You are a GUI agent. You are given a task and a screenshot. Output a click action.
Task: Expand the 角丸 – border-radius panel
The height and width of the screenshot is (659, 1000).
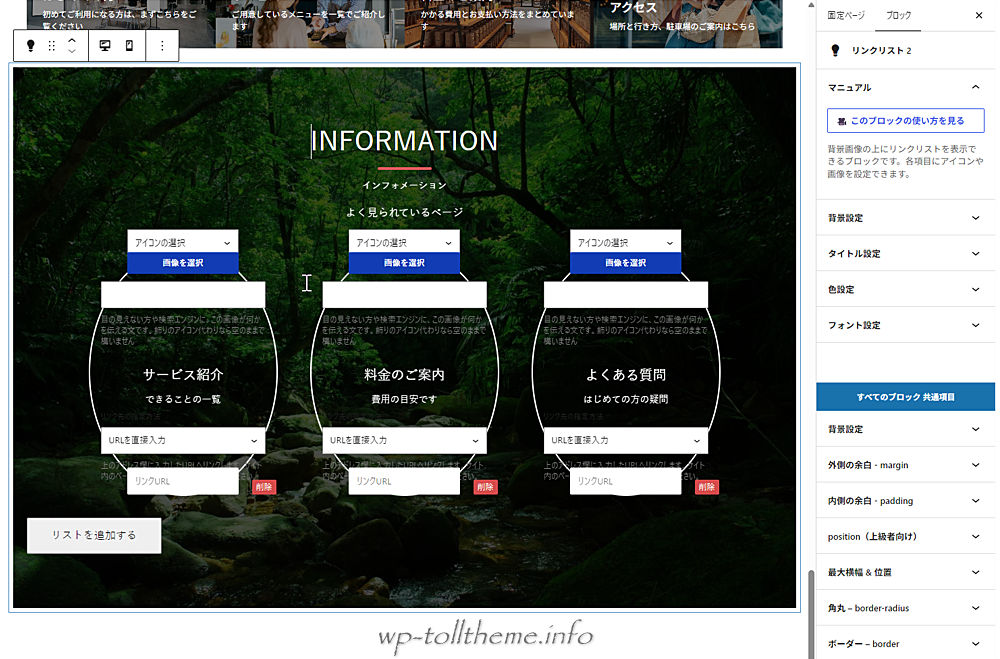point(906,608)
